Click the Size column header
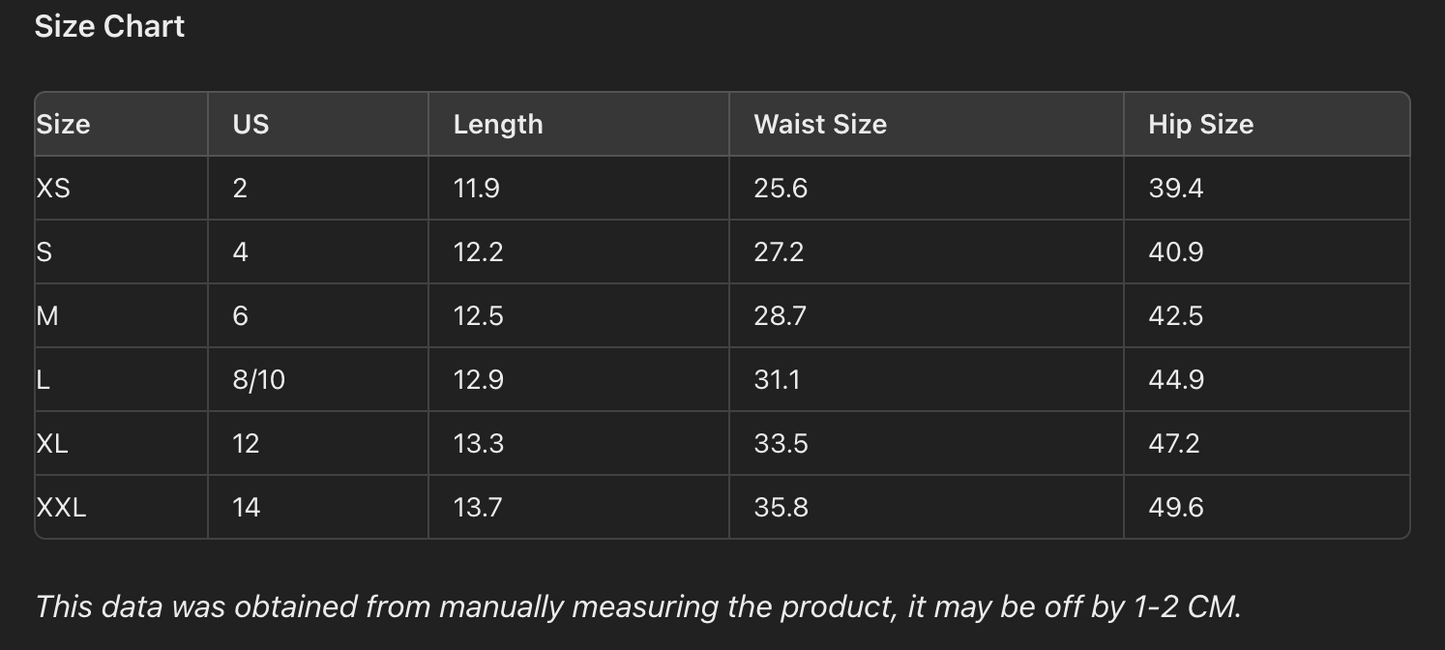This screenshot has height=650, width=1445. point(63,124)
